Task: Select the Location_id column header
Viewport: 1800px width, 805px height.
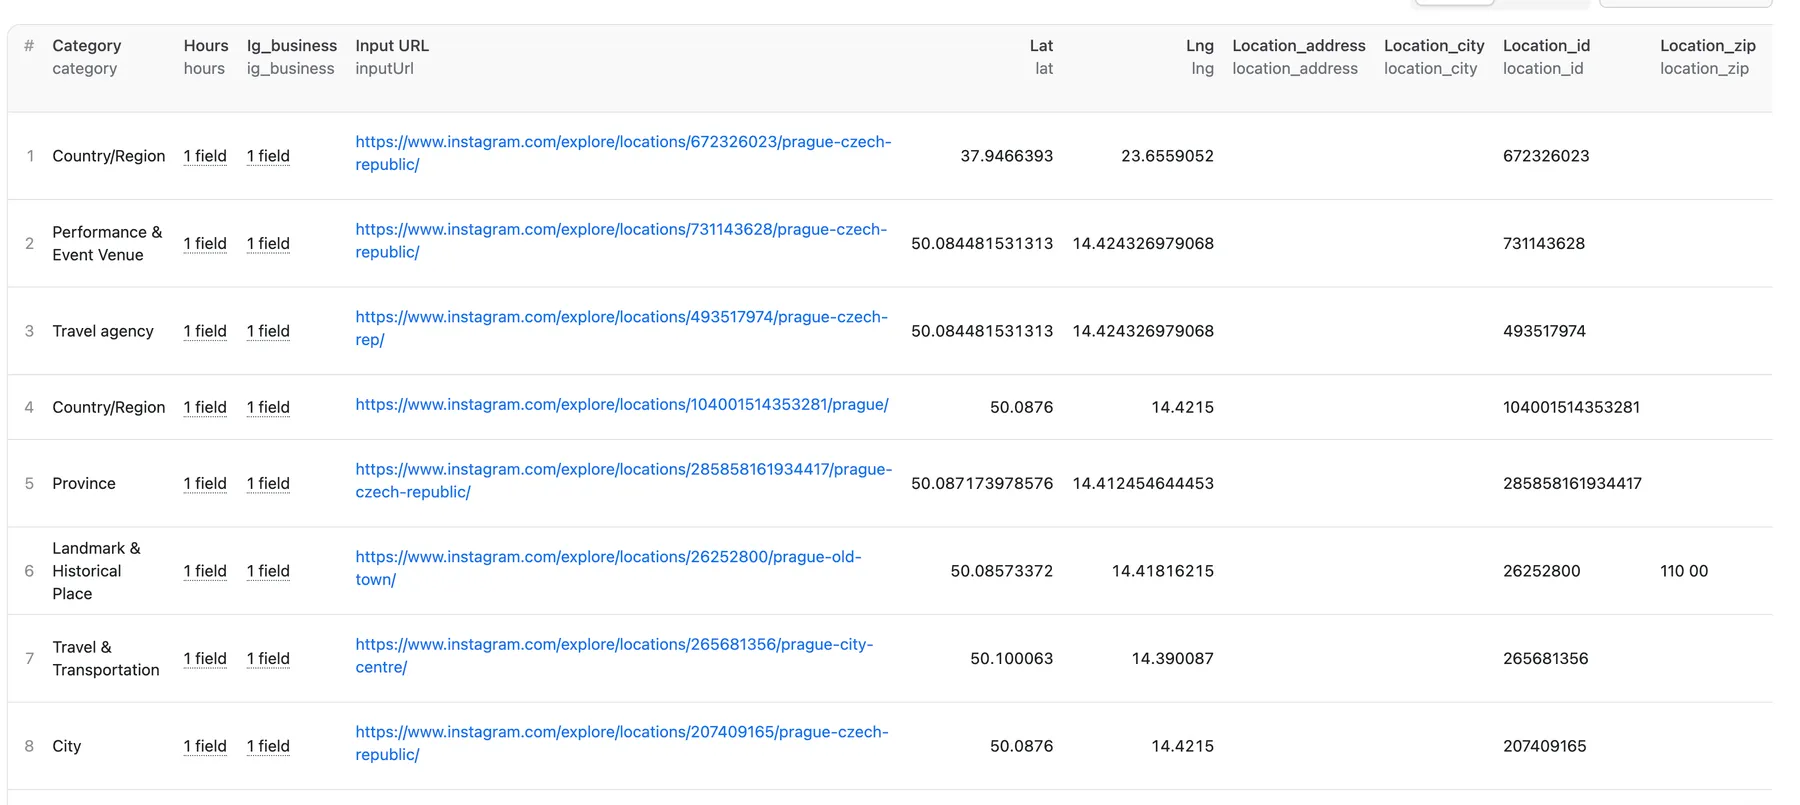Action: pos(1546,46)
